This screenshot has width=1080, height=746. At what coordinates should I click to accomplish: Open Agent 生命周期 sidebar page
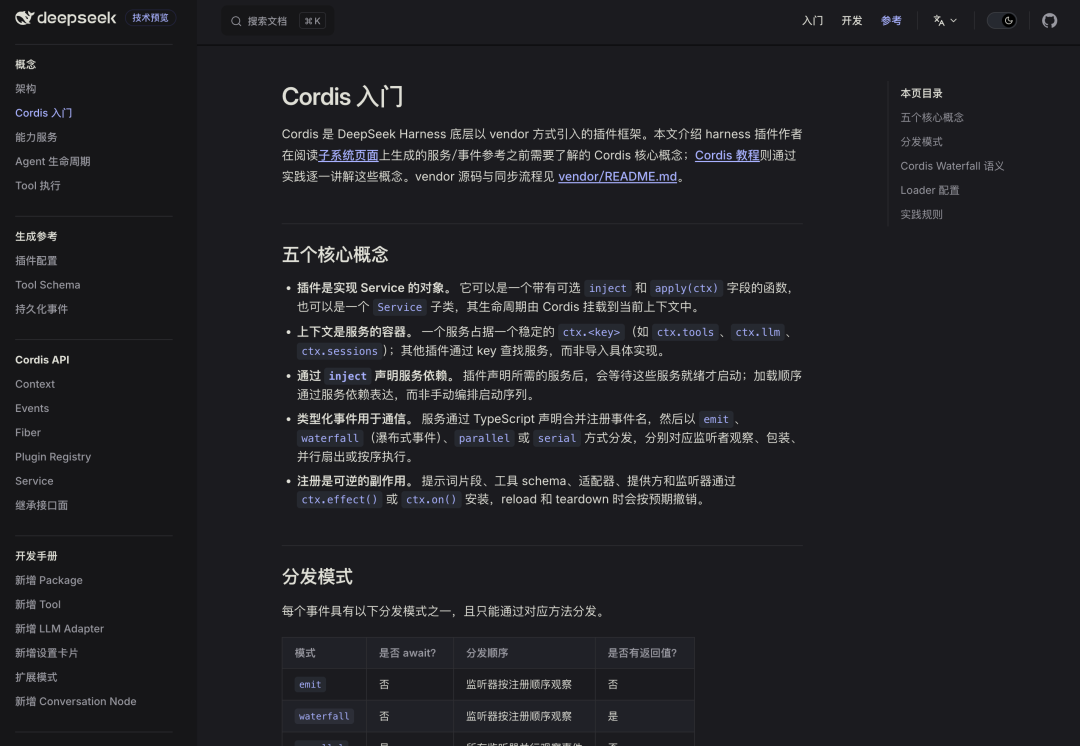click(x=52, y=161)
